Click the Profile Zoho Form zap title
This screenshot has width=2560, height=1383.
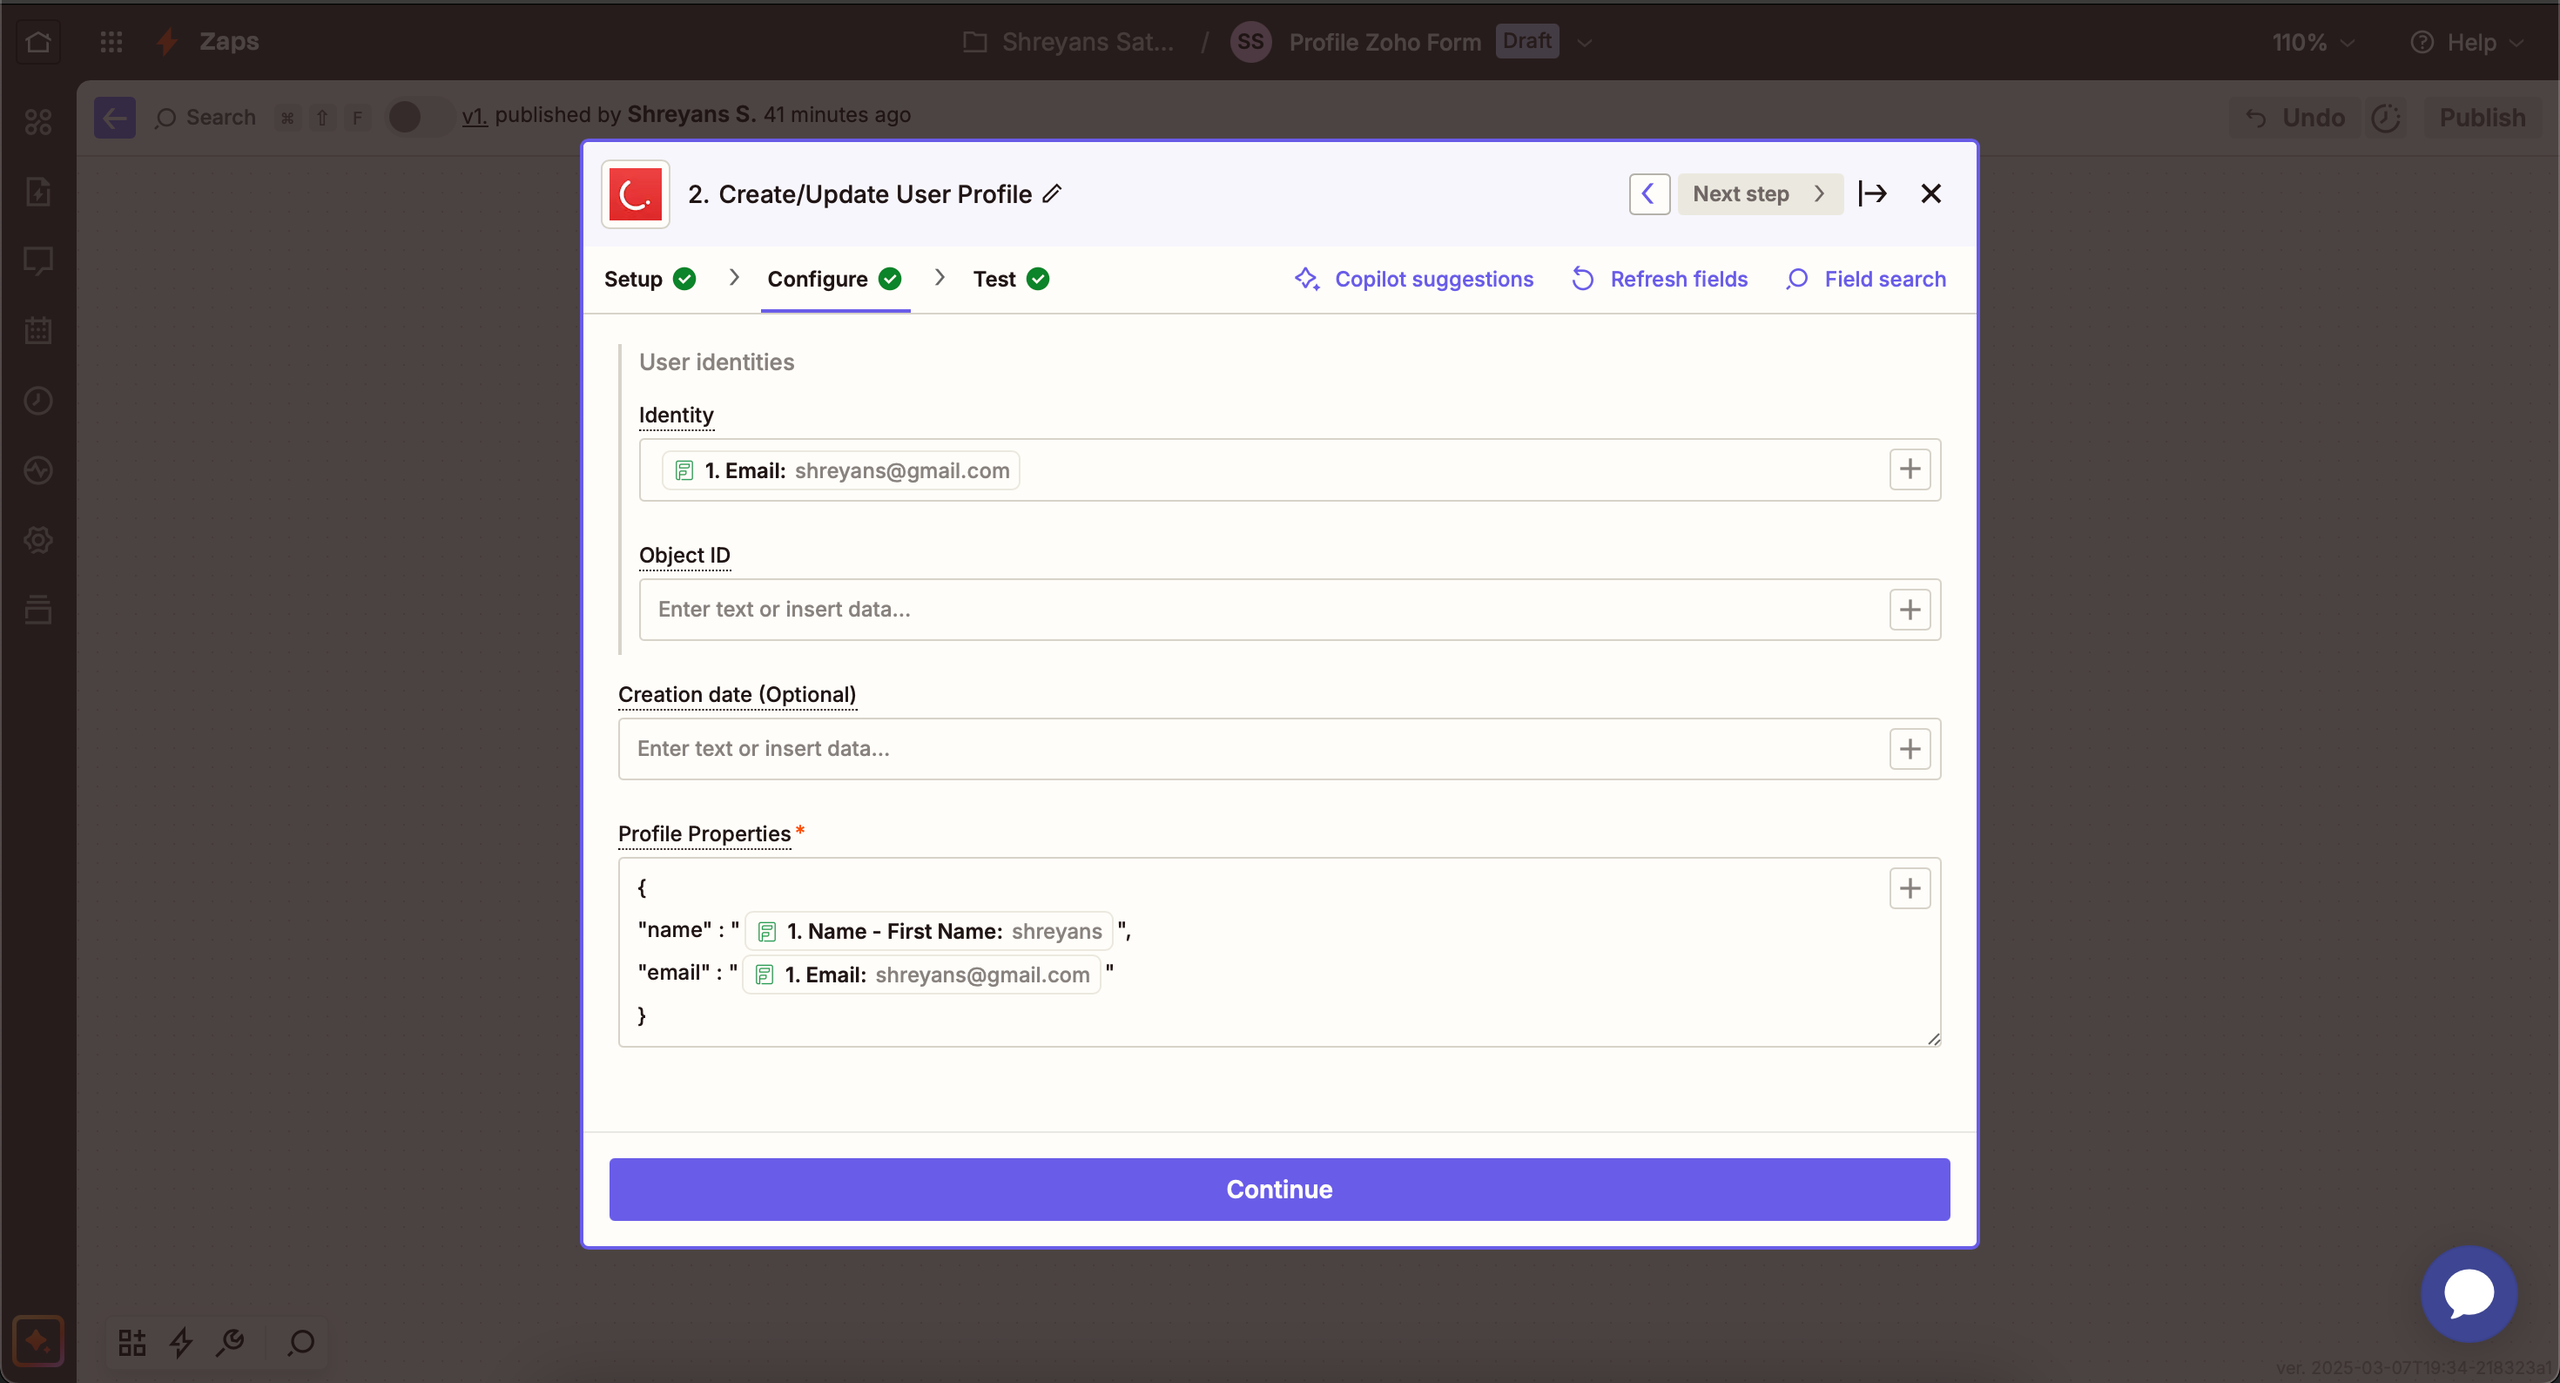click(x=1384, y=42)
